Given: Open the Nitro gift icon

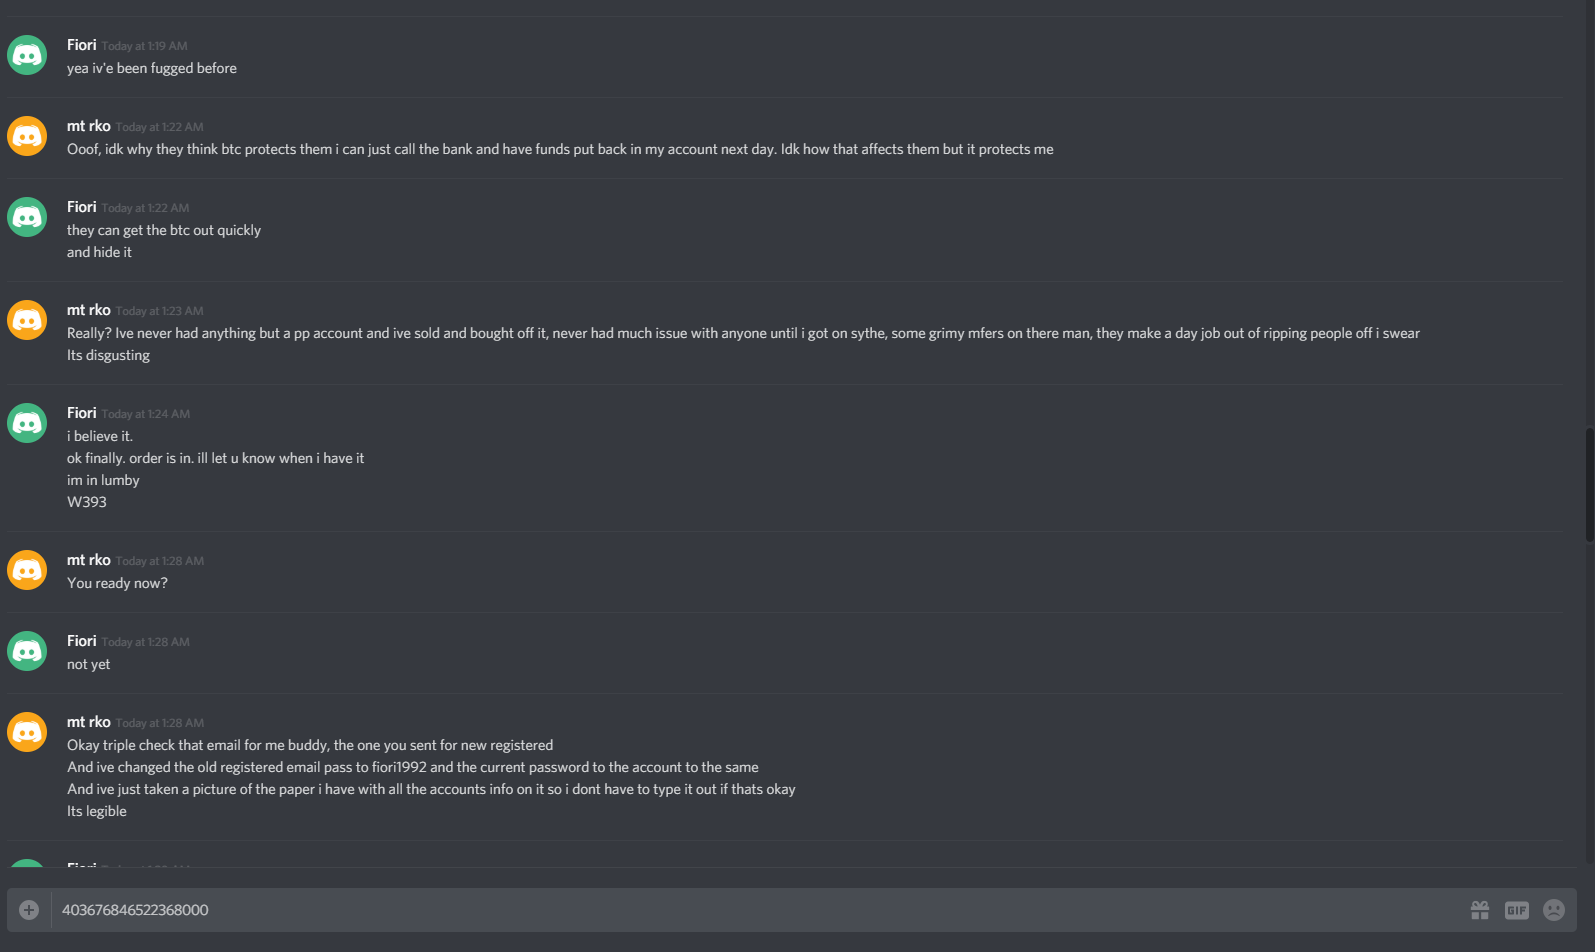Looking at the screenshot, I should point(1480,910).
